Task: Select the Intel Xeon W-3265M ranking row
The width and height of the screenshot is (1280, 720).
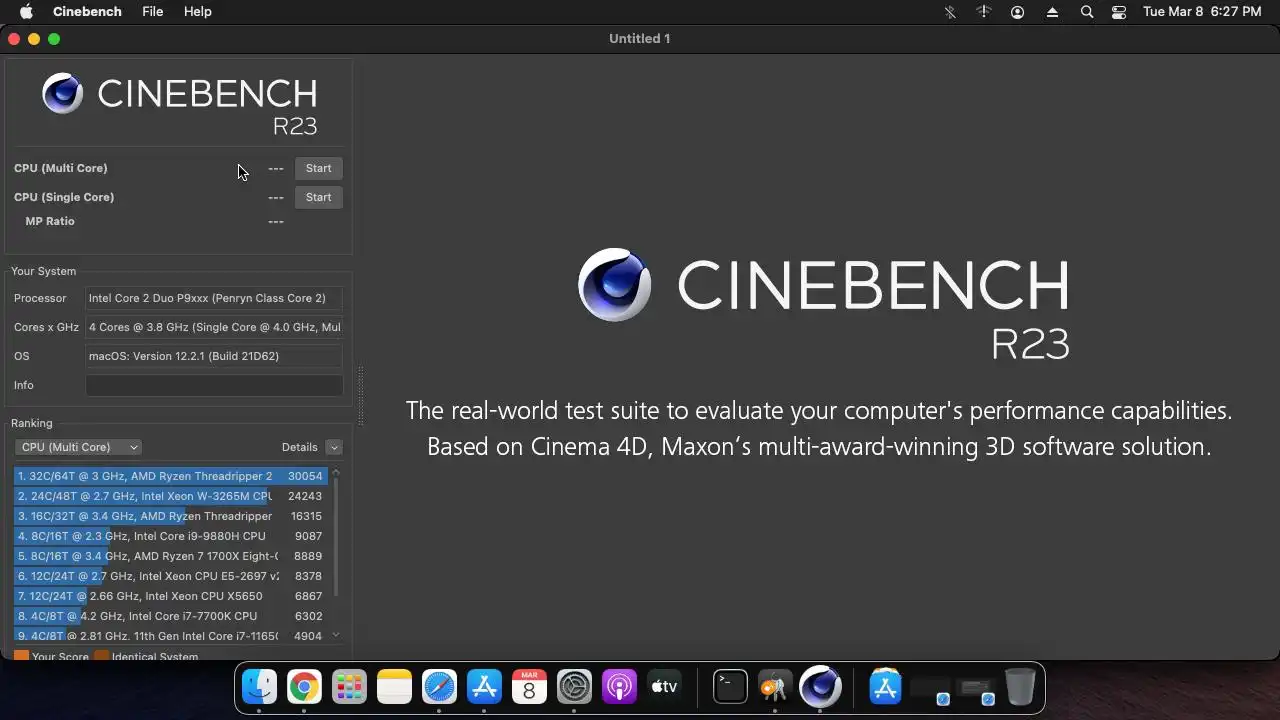Action: 171,496
